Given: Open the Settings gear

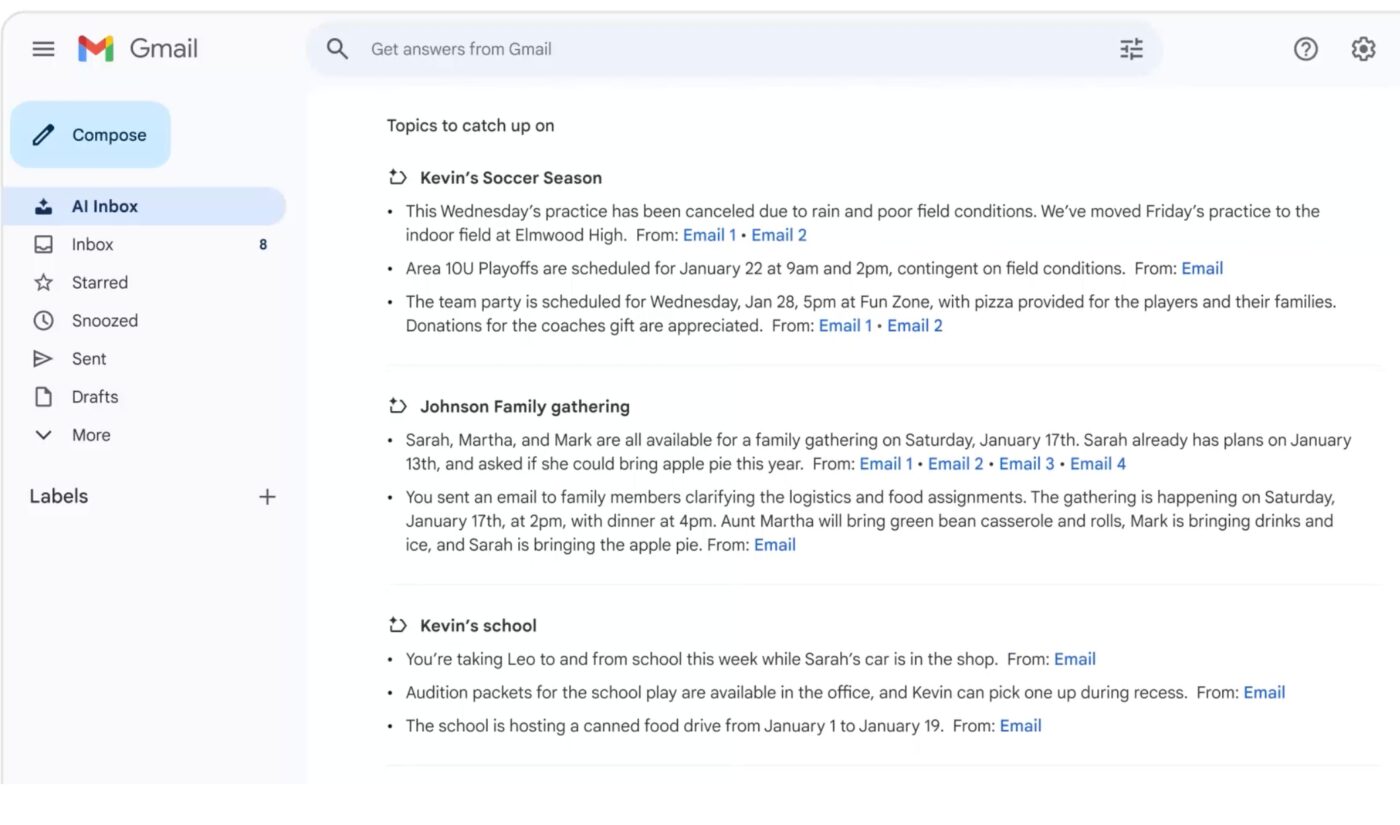Looking at the screenshot, I should (x=1363, y=48).
